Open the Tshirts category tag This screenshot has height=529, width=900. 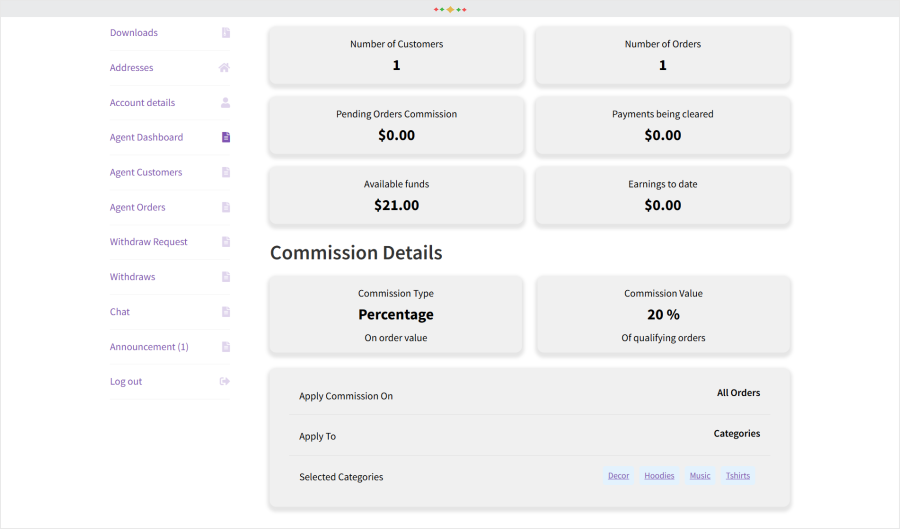[738, 476]
